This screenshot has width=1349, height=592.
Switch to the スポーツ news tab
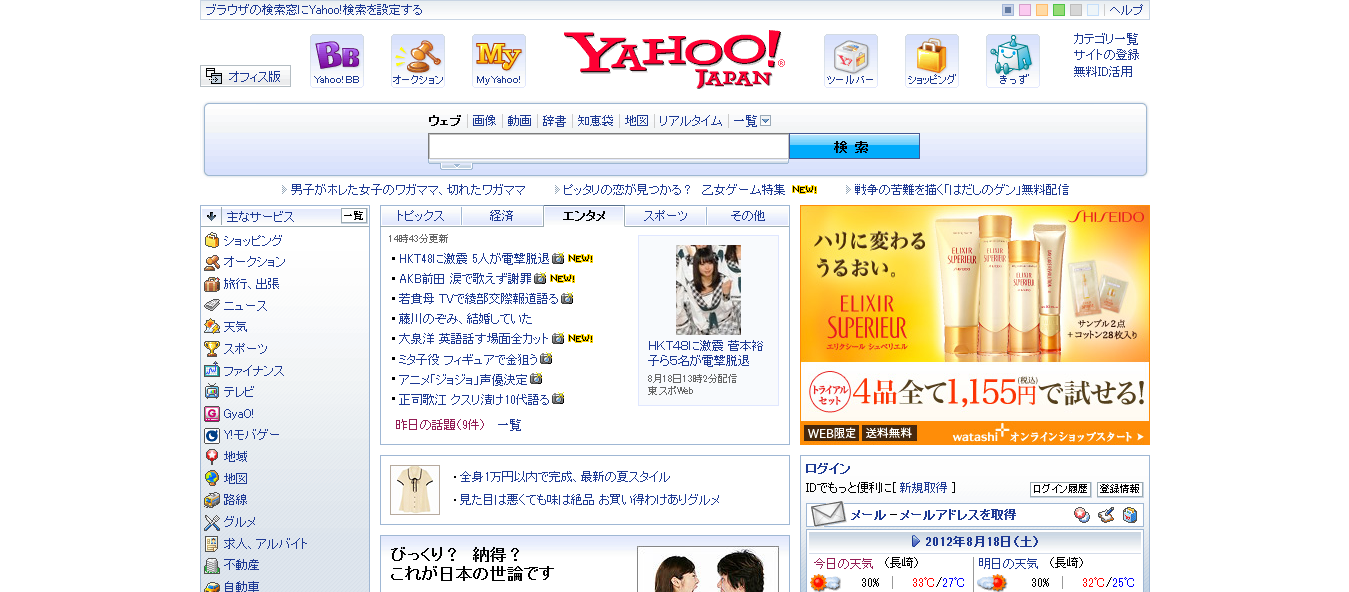666,216
